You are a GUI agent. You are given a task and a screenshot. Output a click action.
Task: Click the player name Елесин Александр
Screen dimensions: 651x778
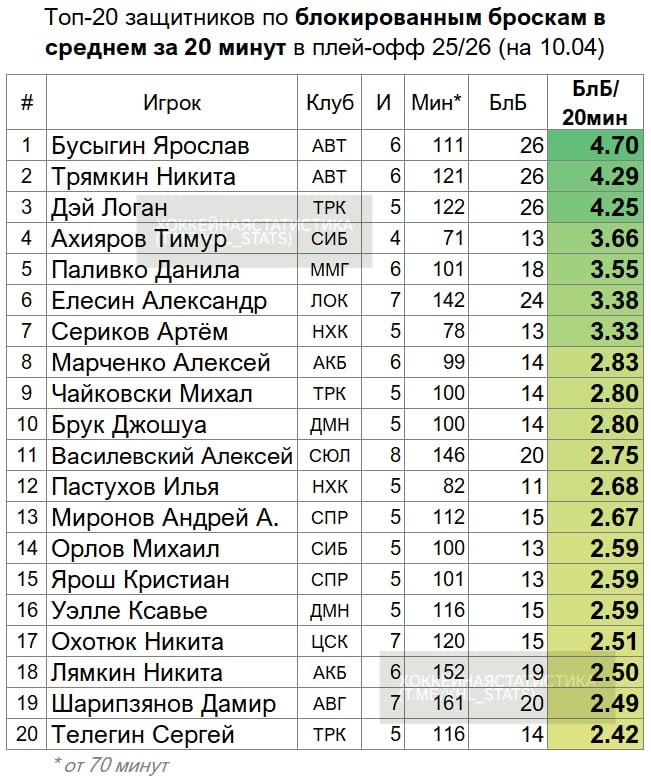tap(159, 301)
